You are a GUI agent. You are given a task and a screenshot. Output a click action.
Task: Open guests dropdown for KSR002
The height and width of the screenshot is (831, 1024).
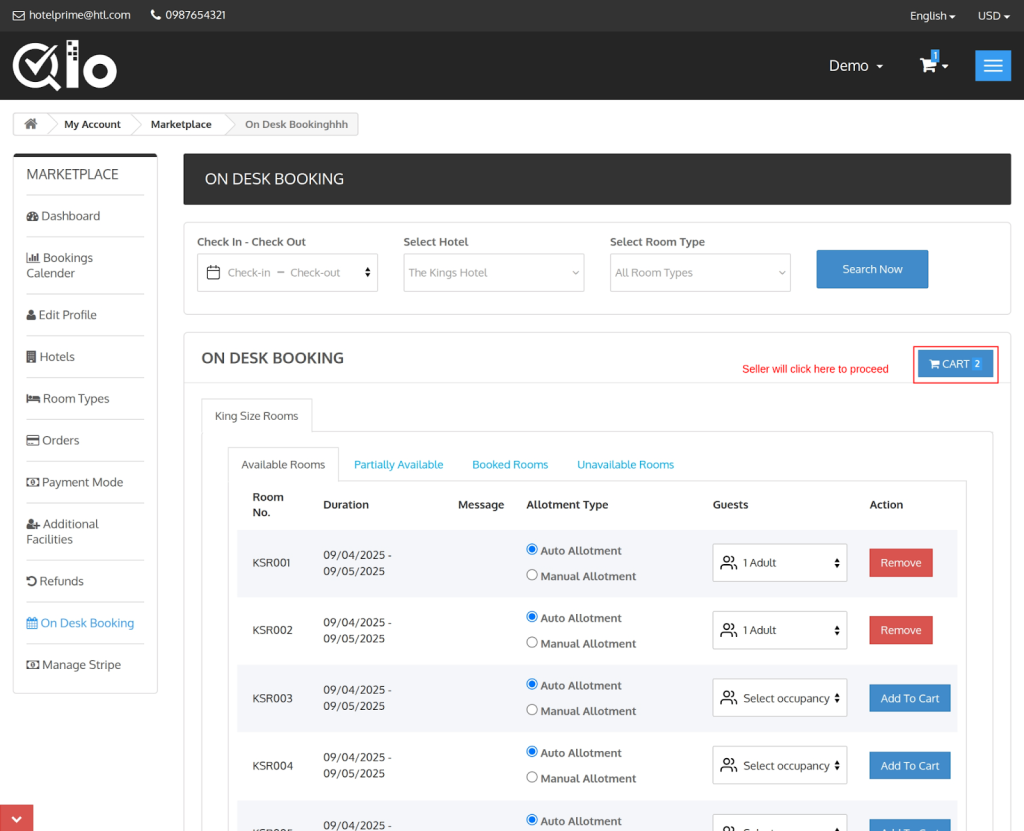[x=780, y=630]
